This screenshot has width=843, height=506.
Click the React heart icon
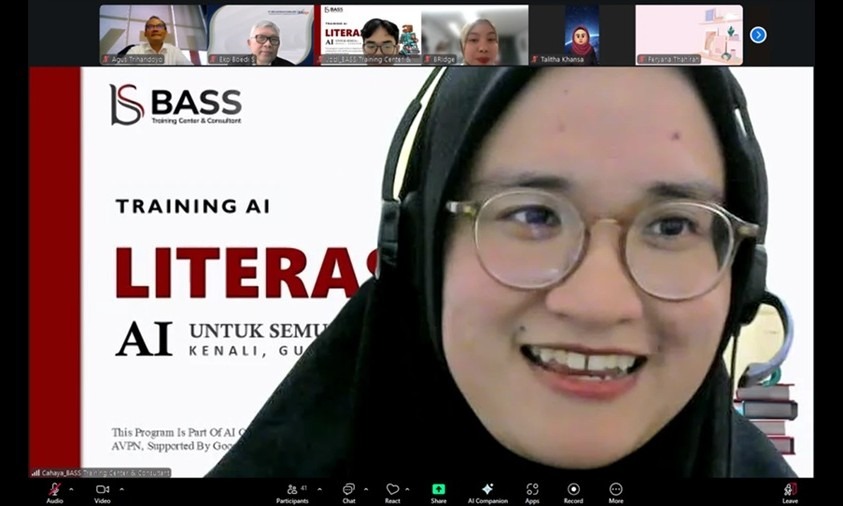(392, 489)
